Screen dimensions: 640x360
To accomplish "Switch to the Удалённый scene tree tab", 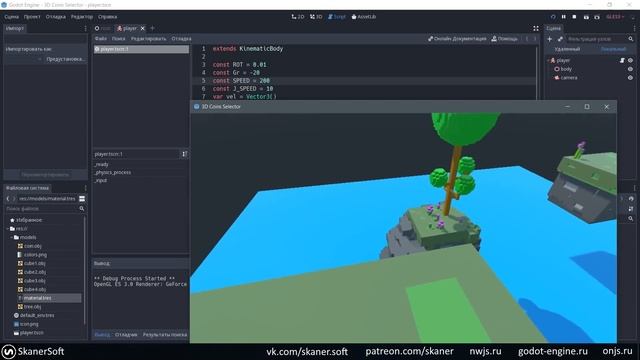I will pyautogui.click(x=567, y=49).
